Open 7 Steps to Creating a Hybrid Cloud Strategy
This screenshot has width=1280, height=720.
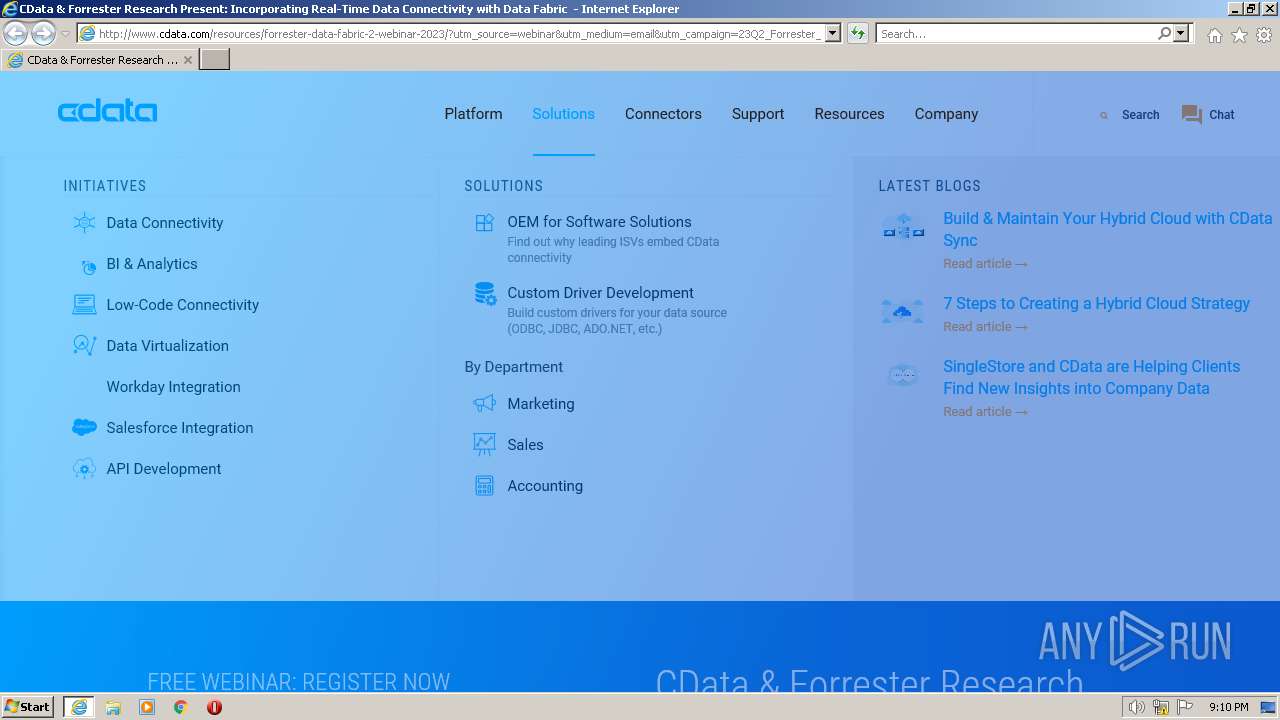pos(1096,303)
